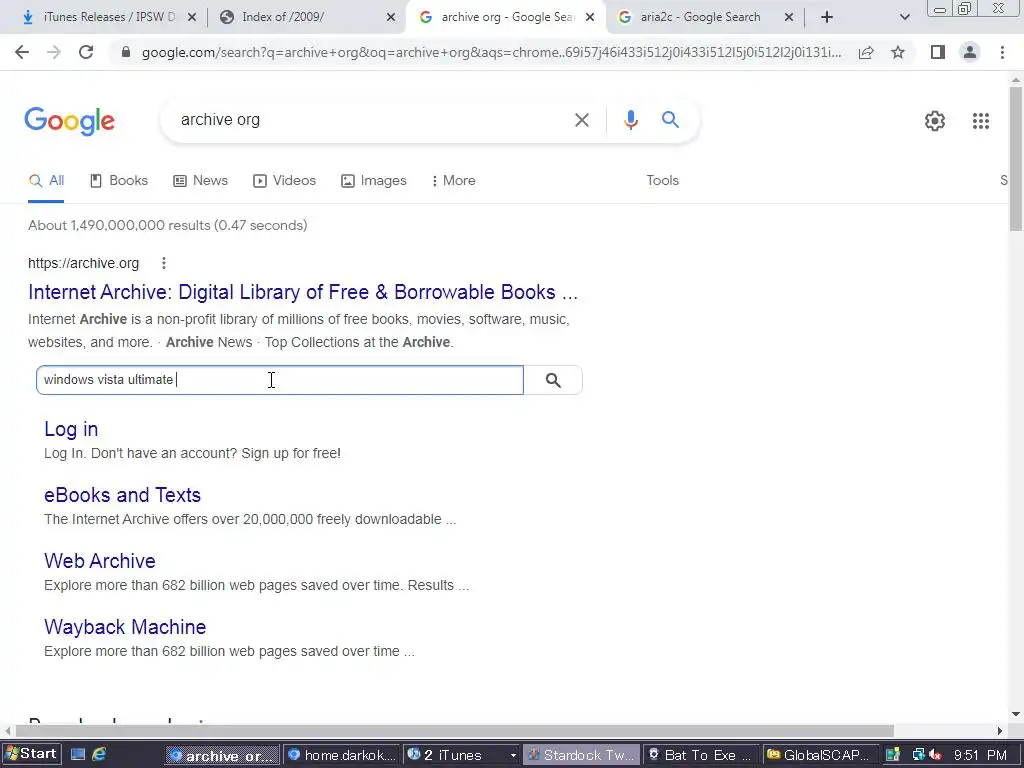1024x768 pixels.
Task: Submit Google search with magnifier icon
Action: pyautogui.click(x=670, y=120)
